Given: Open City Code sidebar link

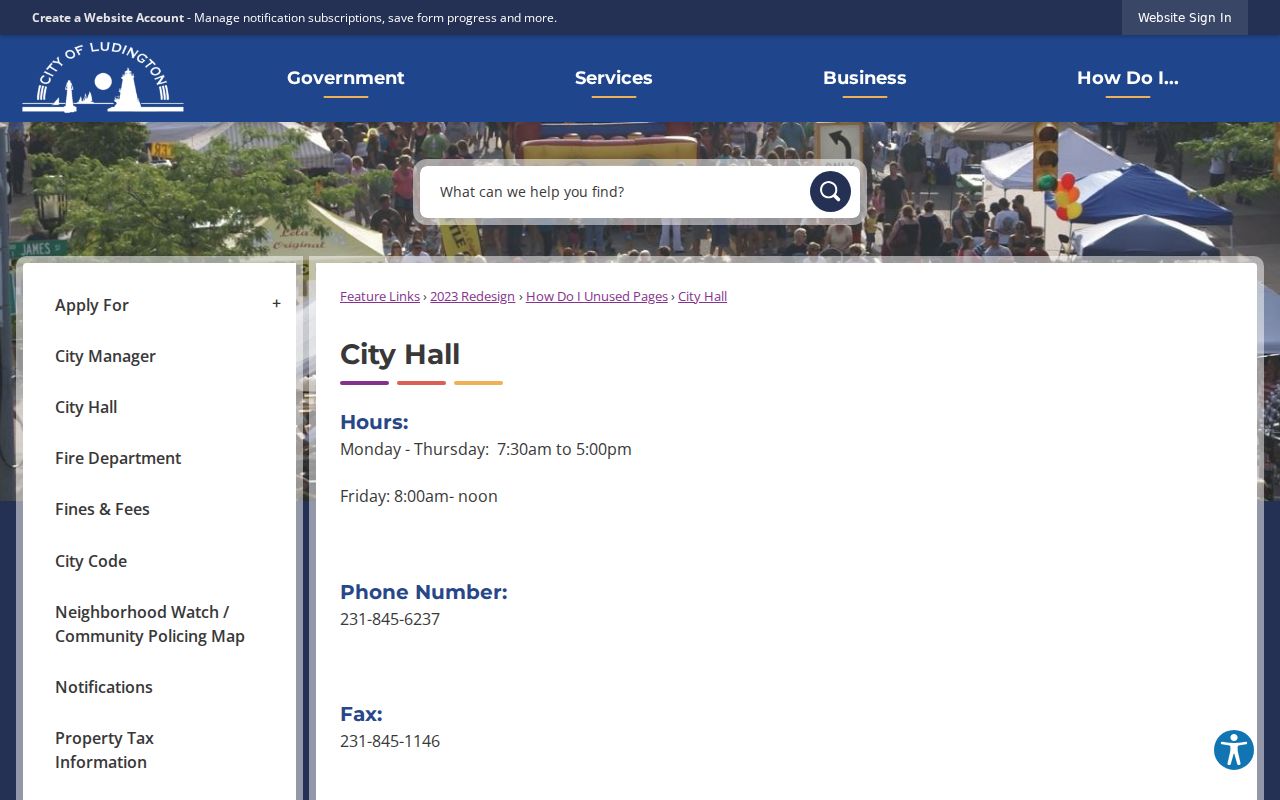Looking at the screenshot, I should [x=91, y=561].
